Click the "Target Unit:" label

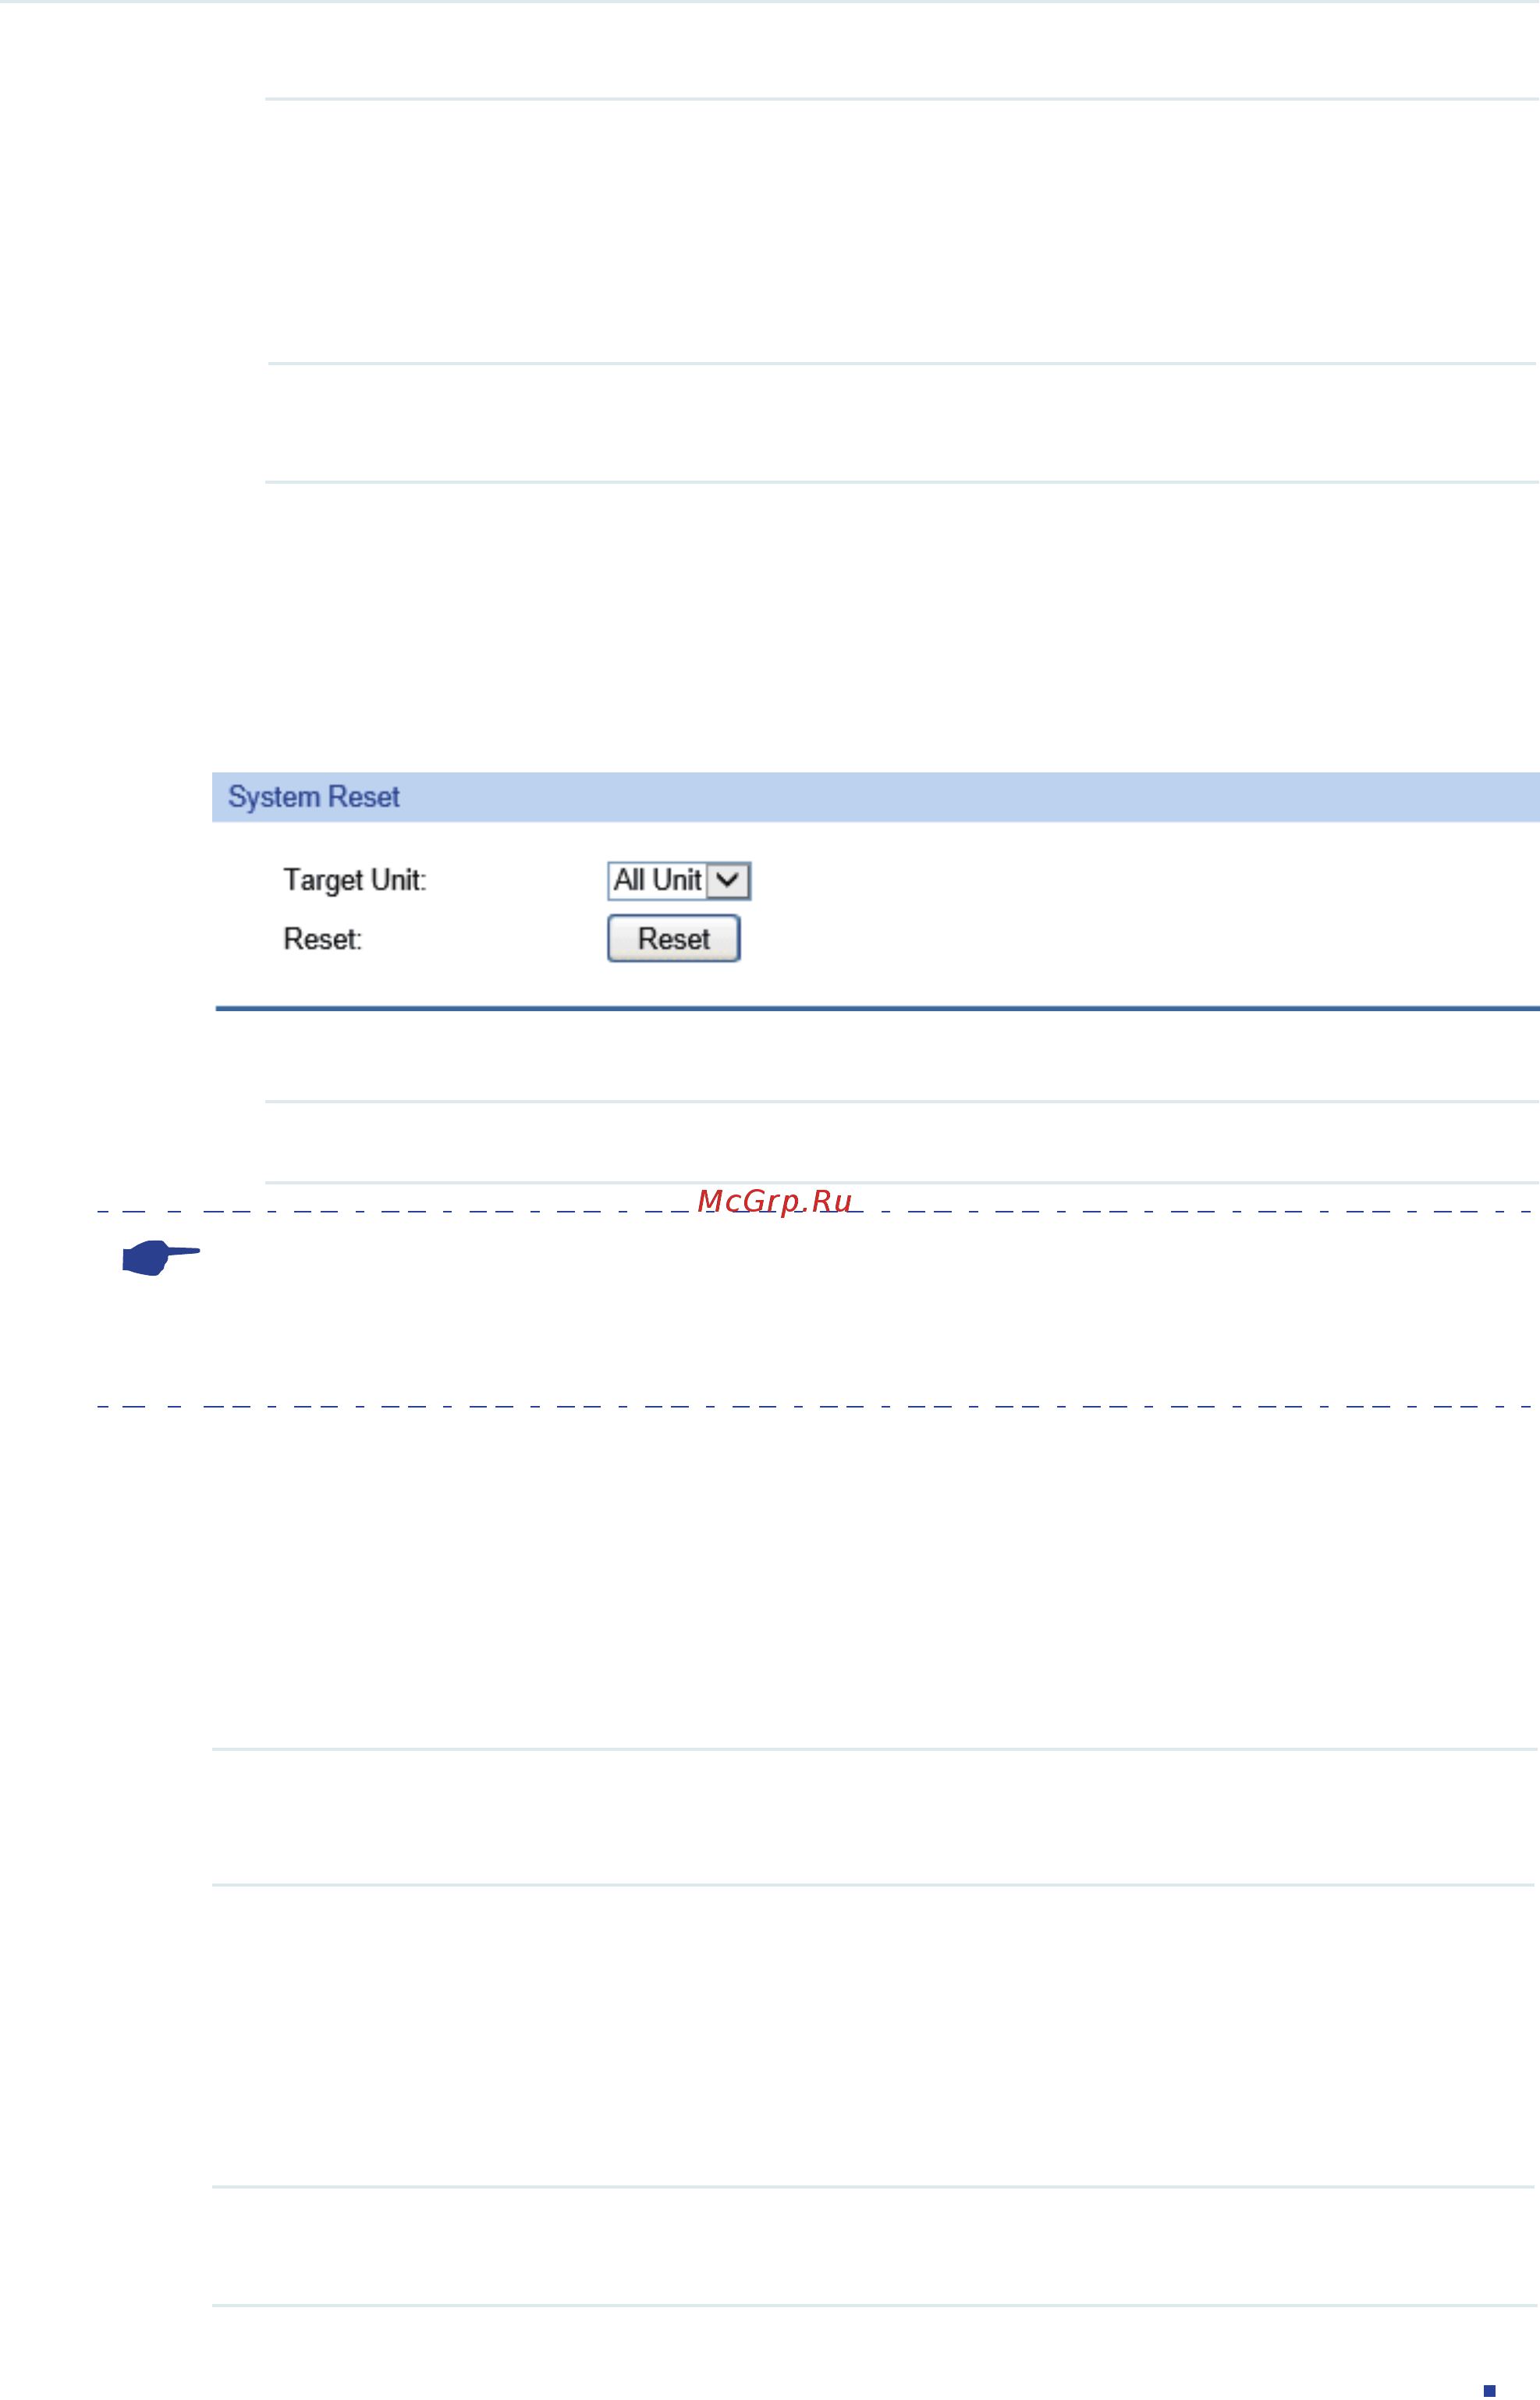[355, 881]
